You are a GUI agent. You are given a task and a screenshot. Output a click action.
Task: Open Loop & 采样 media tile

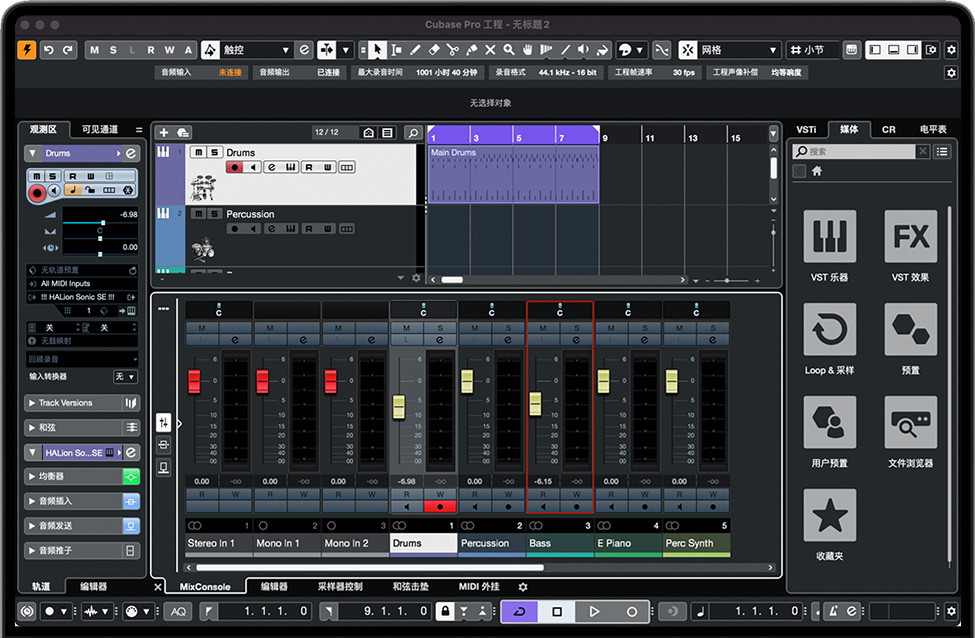[829, 329]
